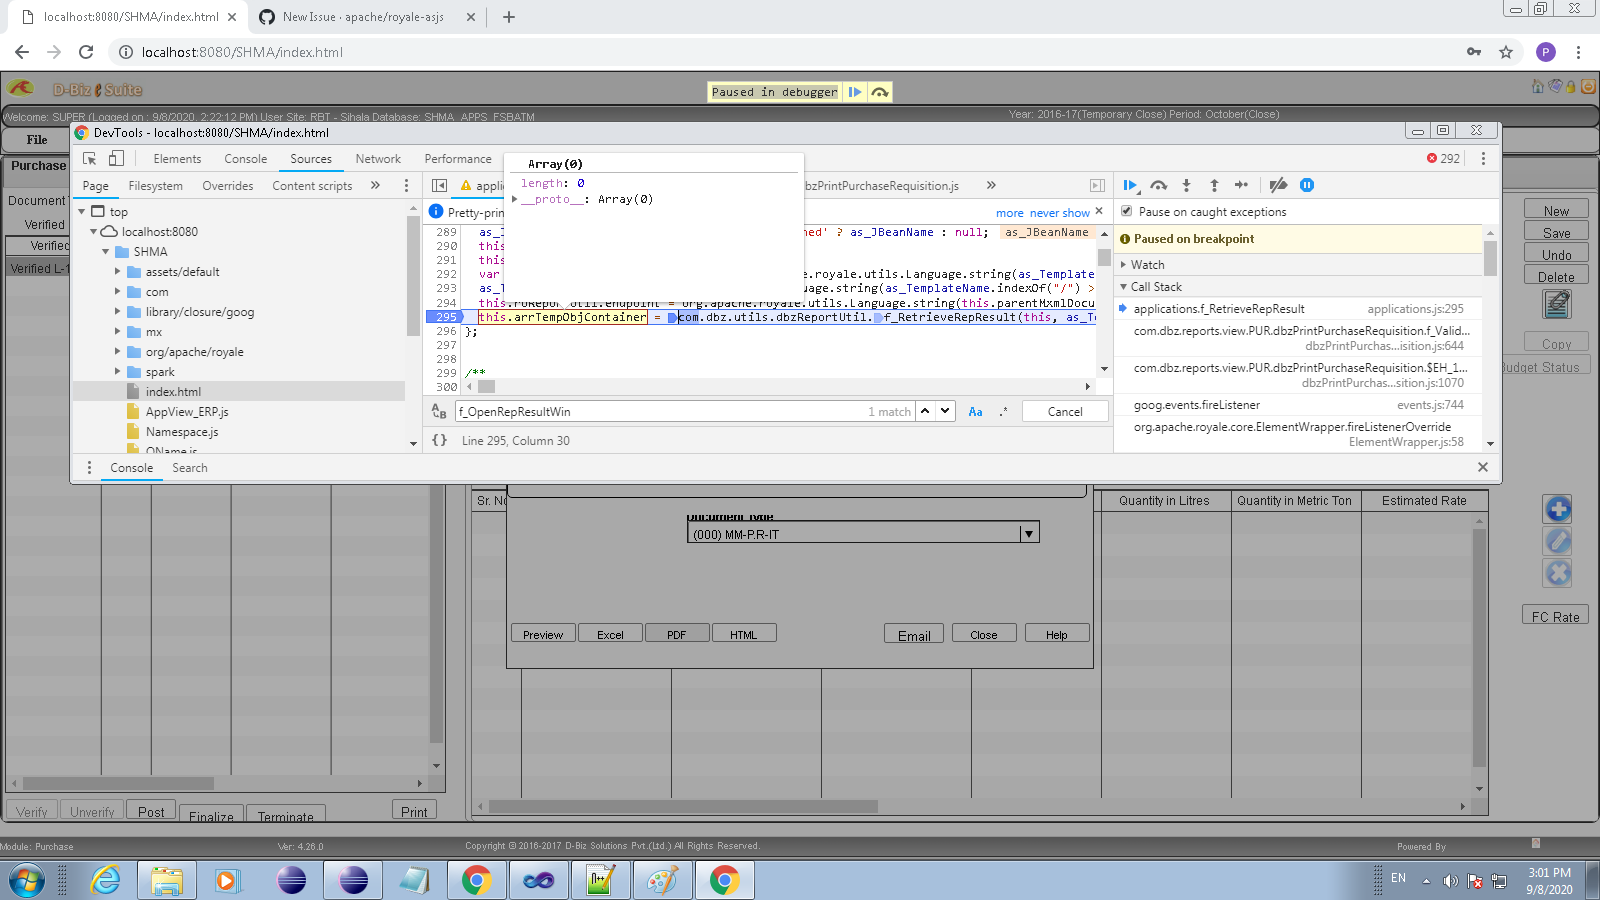Collapse the Call Stack section

[x=1152, y=287]
